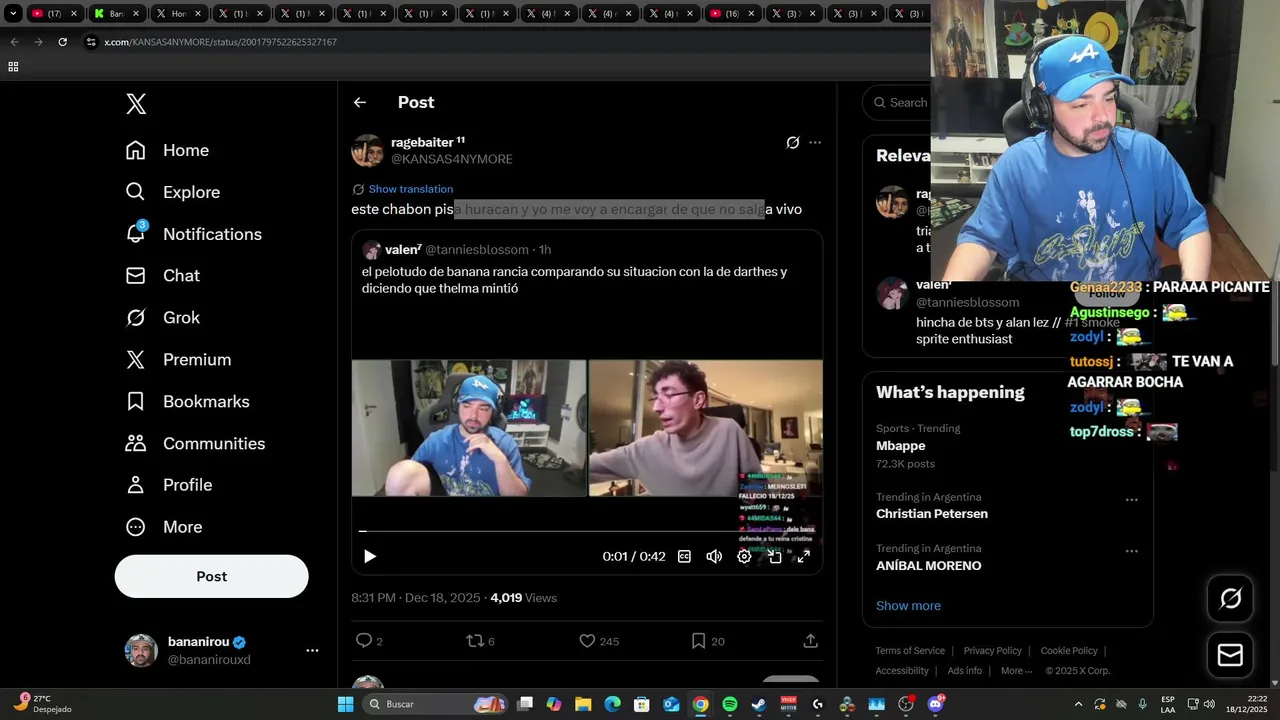Like the post with the heart icon

point(587,641)
